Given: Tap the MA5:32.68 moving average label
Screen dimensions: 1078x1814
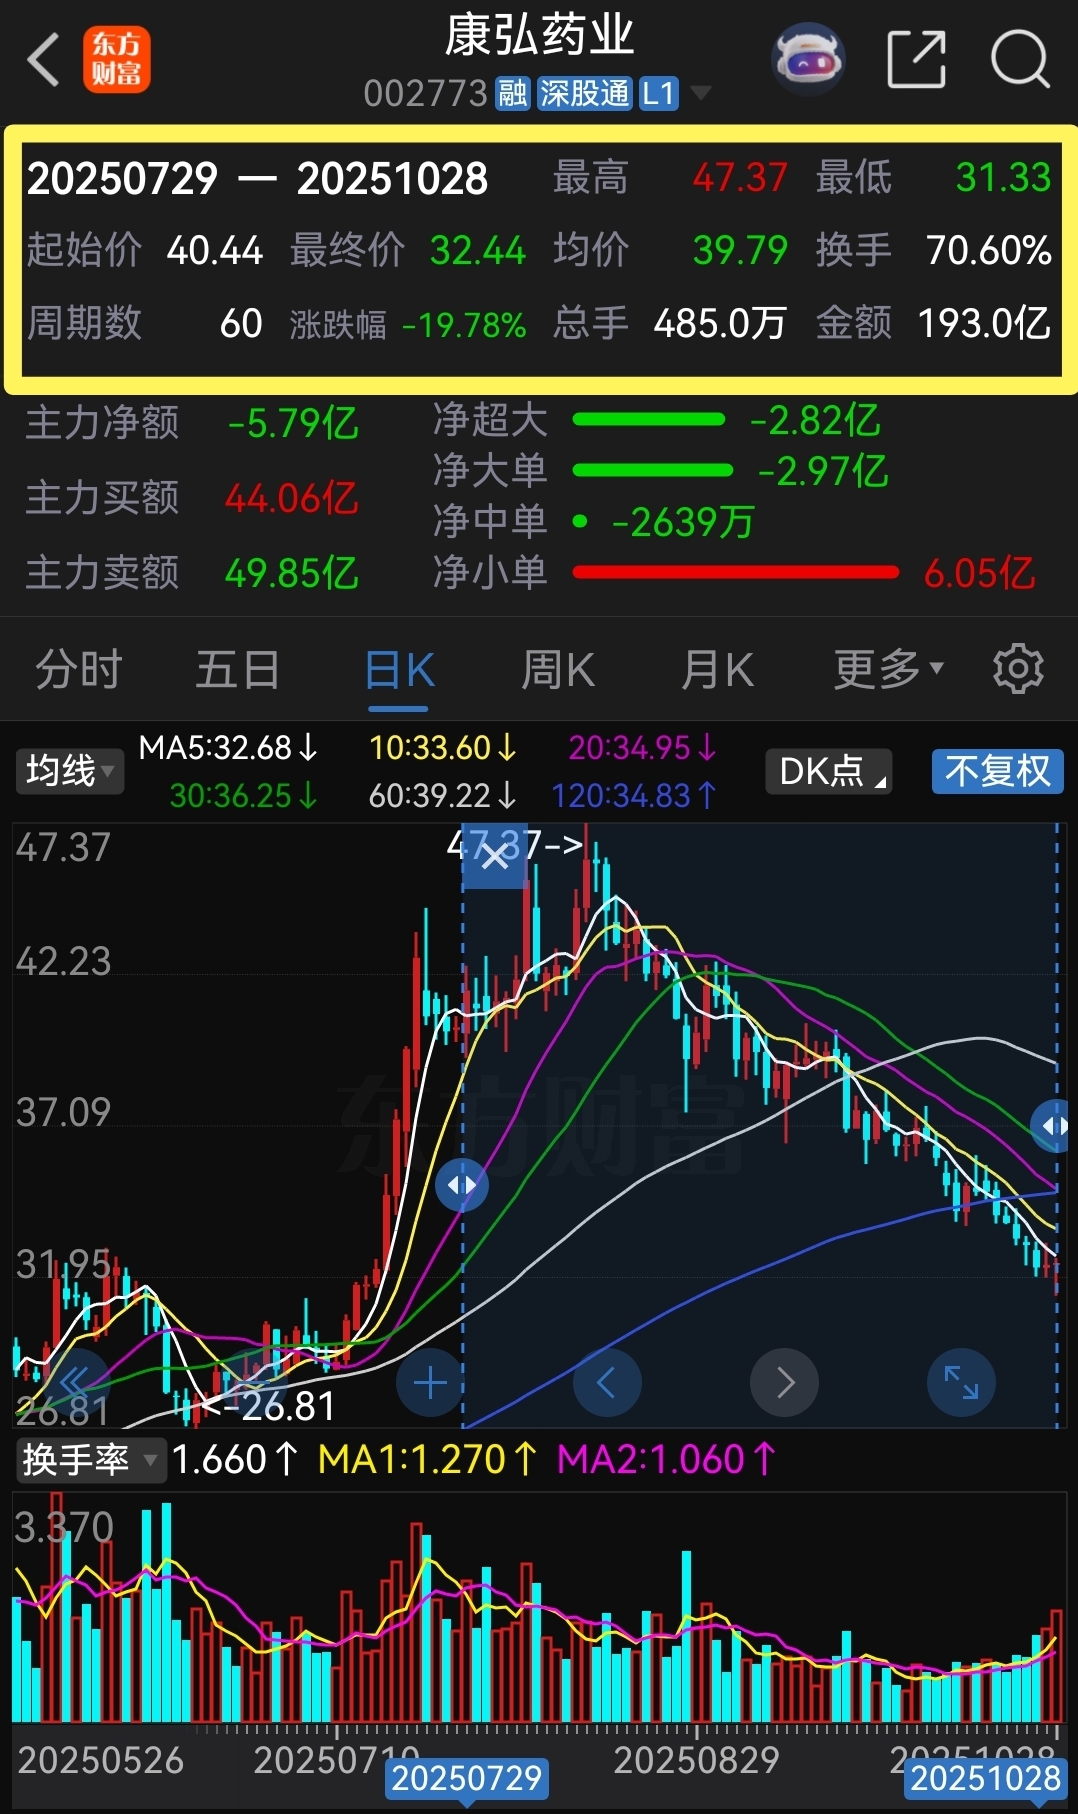Looking at the screenshot, I should [x=229, y=747].
